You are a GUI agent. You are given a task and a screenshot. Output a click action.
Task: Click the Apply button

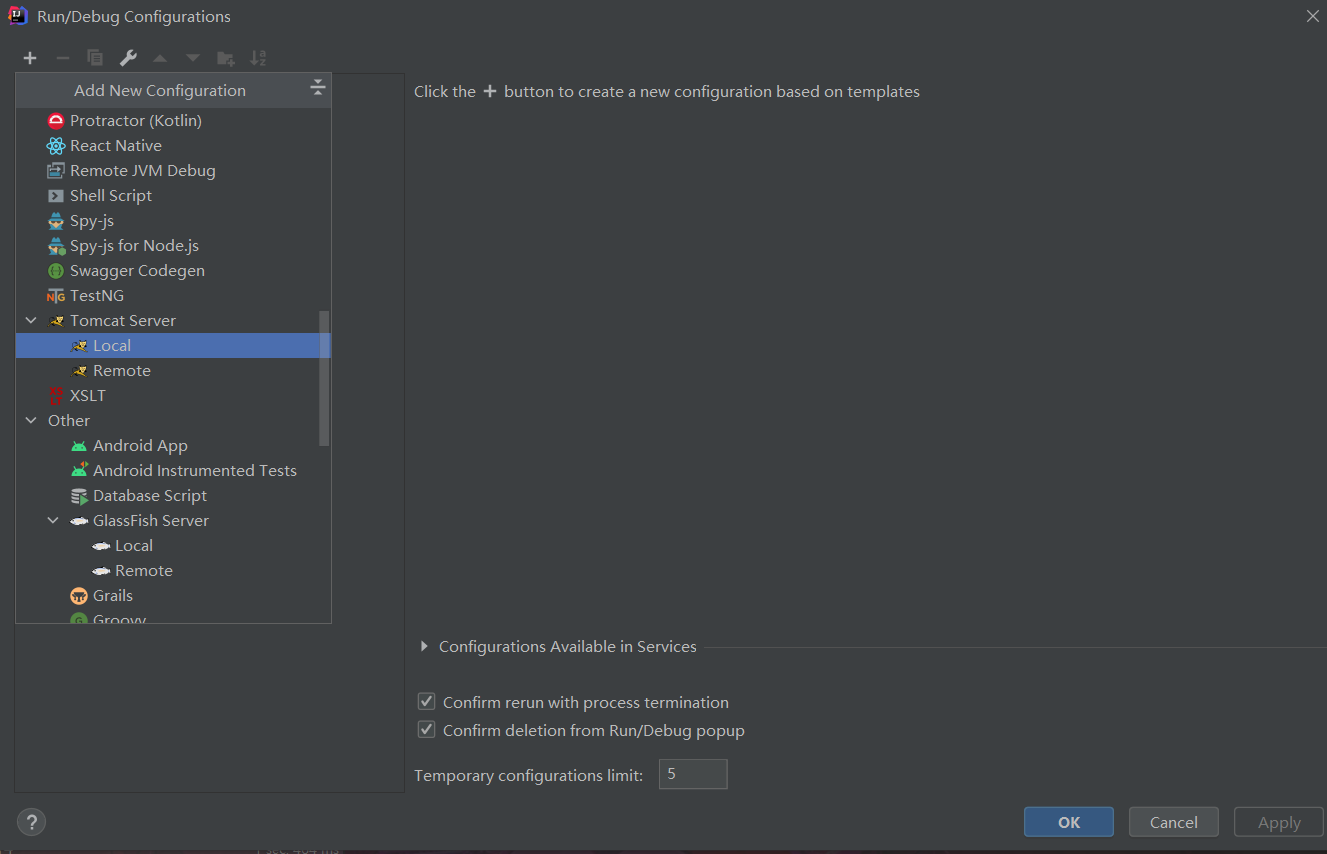click(1280, 822)
